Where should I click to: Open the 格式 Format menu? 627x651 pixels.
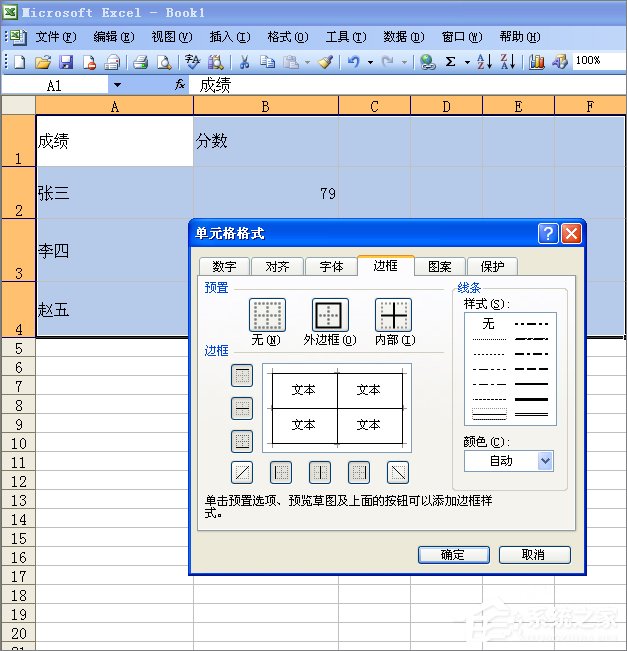point(287,37)
